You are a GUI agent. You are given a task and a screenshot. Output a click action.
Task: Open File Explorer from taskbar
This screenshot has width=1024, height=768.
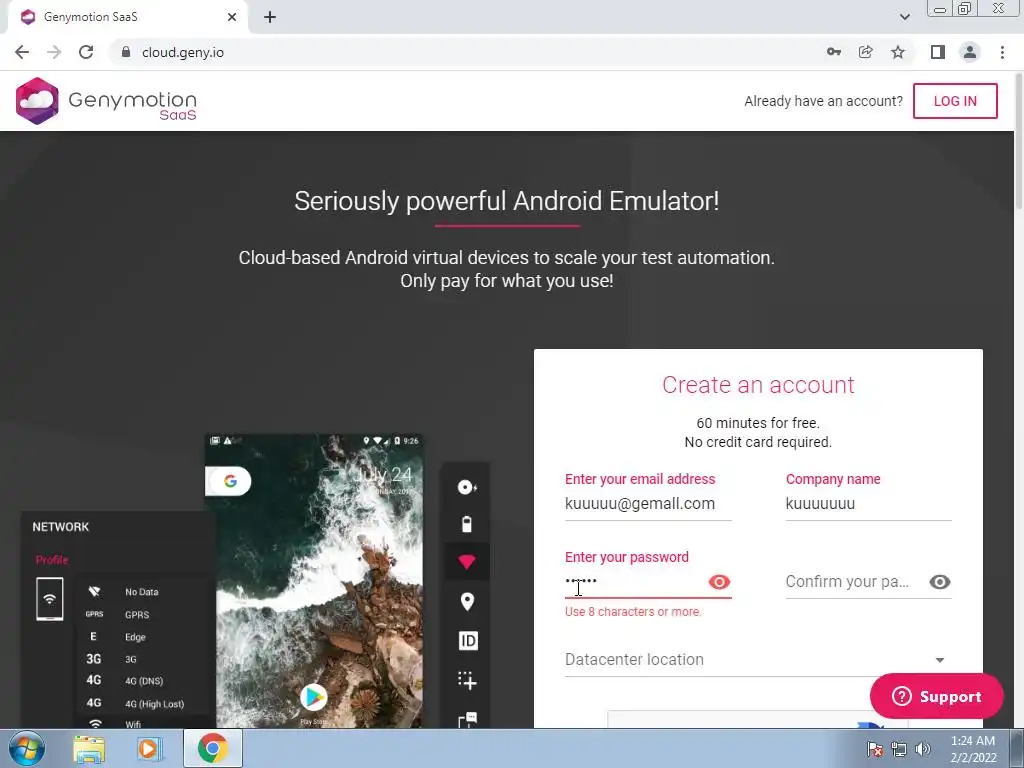pyautogui.click(x=89, y=748)
